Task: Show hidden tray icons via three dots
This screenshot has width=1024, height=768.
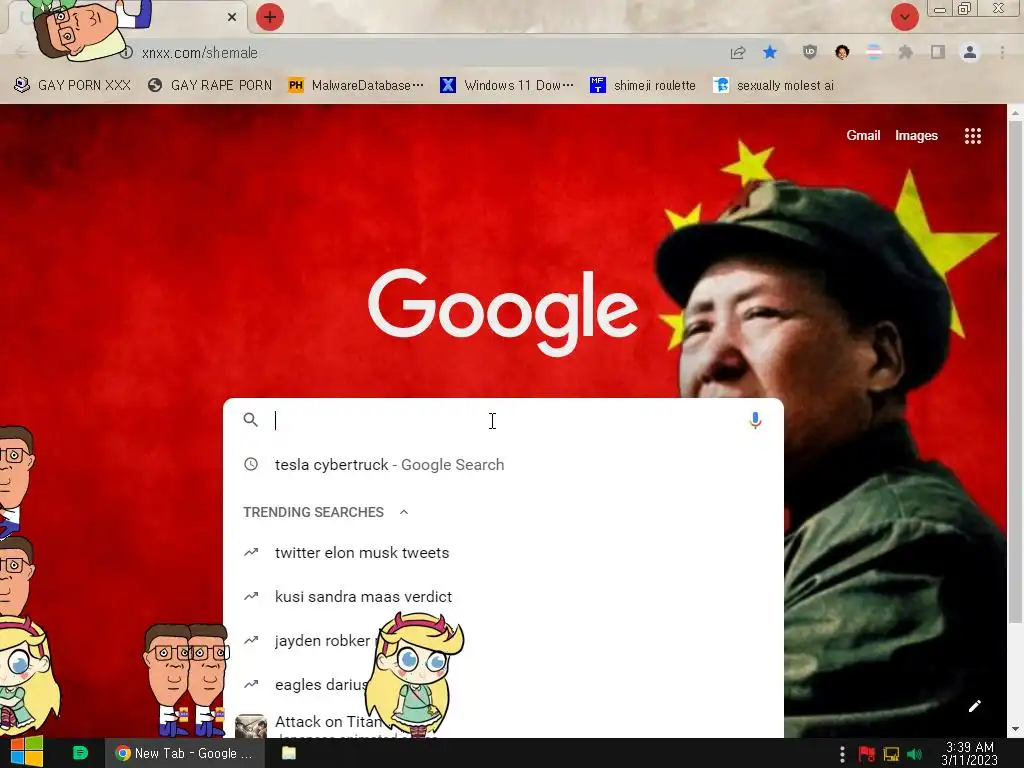Action: (842, 754)
